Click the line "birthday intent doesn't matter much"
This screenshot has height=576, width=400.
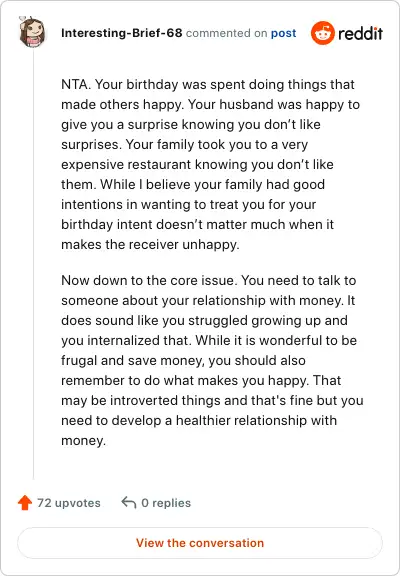[197, 224]
